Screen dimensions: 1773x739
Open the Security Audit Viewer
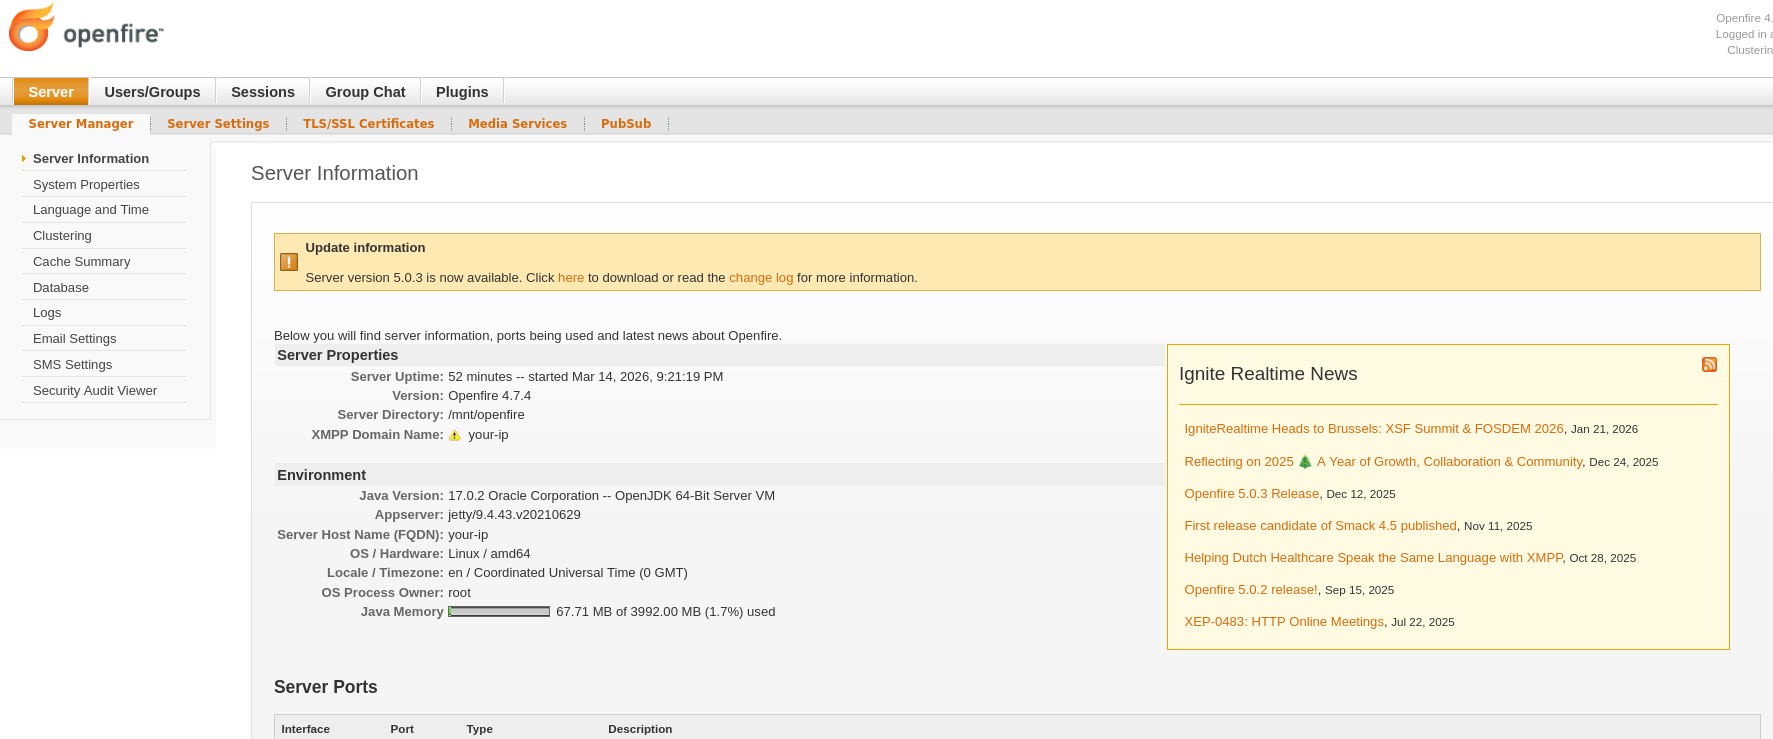pyautogui.click(x=95, y=391)
